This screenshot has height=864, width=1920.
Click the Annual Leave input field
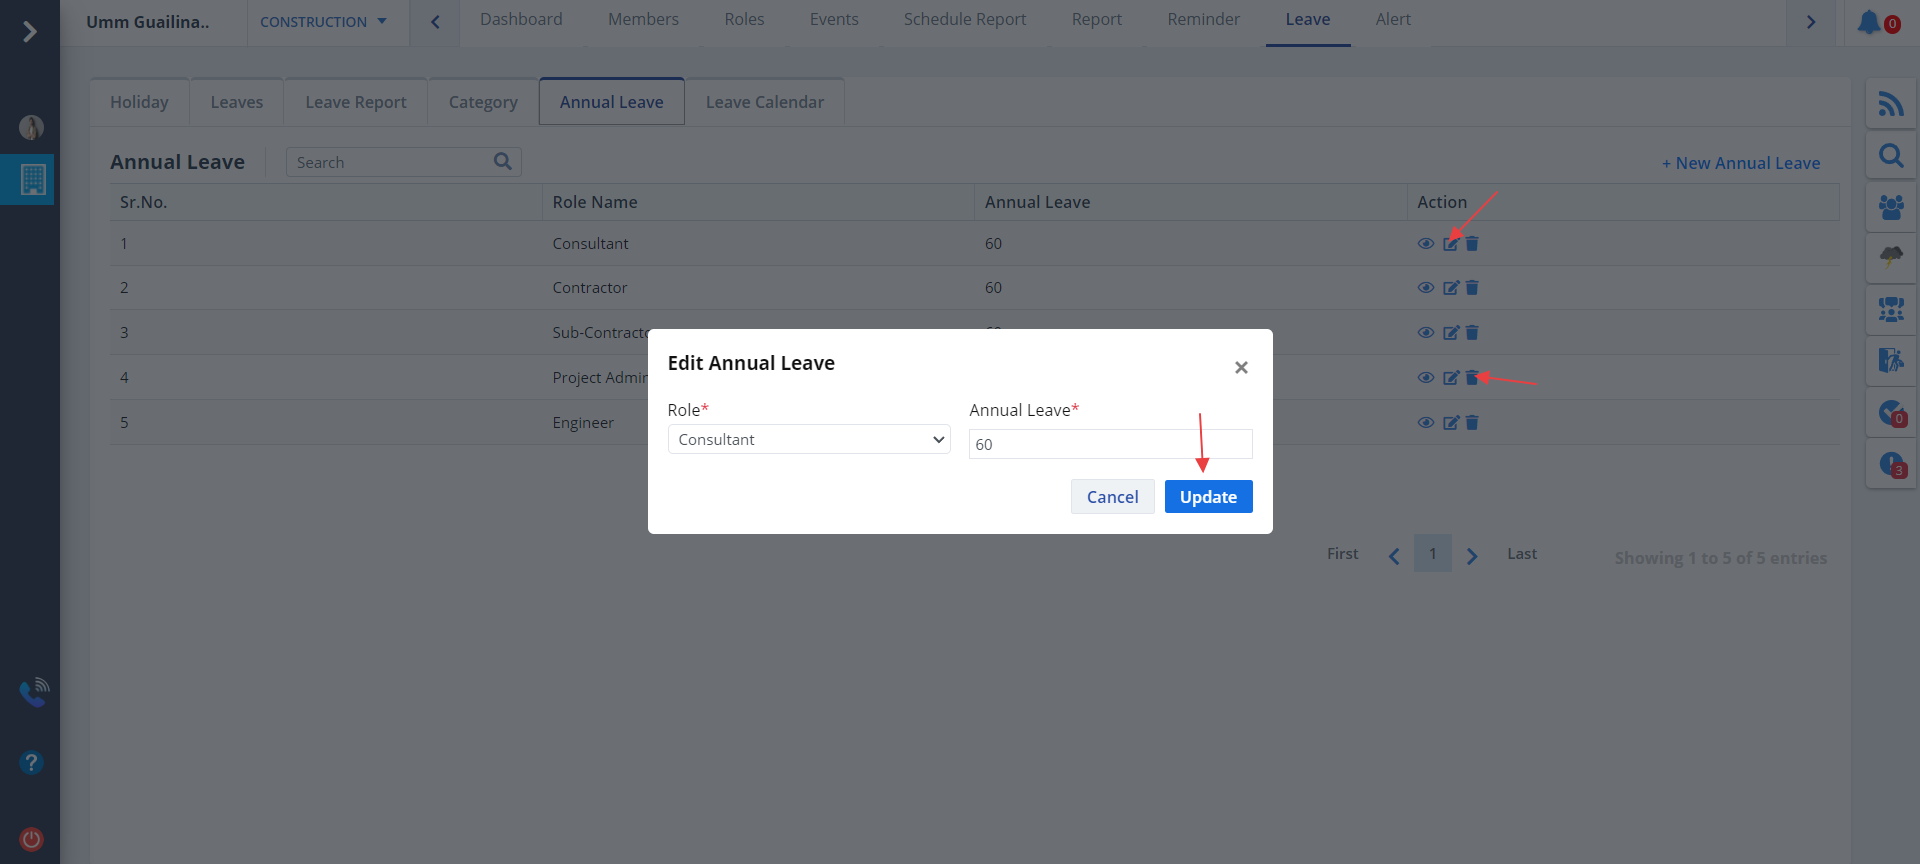coord(1110,445)
